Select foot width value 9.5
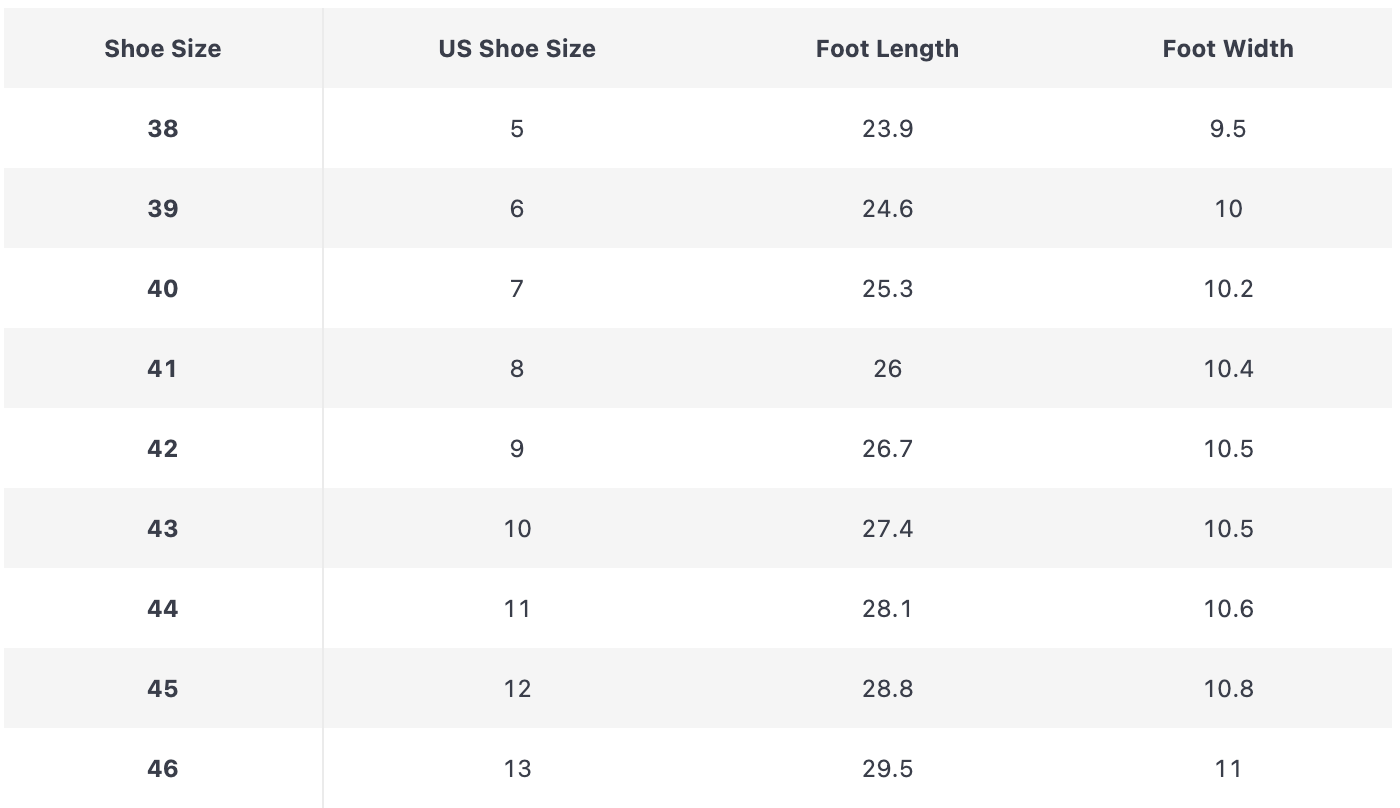This screenshot has height=808, width=1400. [x=1228, y=128]
